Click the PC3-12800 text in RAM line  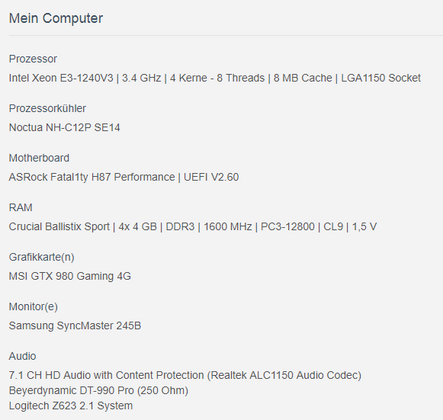(x=288, y=227)
